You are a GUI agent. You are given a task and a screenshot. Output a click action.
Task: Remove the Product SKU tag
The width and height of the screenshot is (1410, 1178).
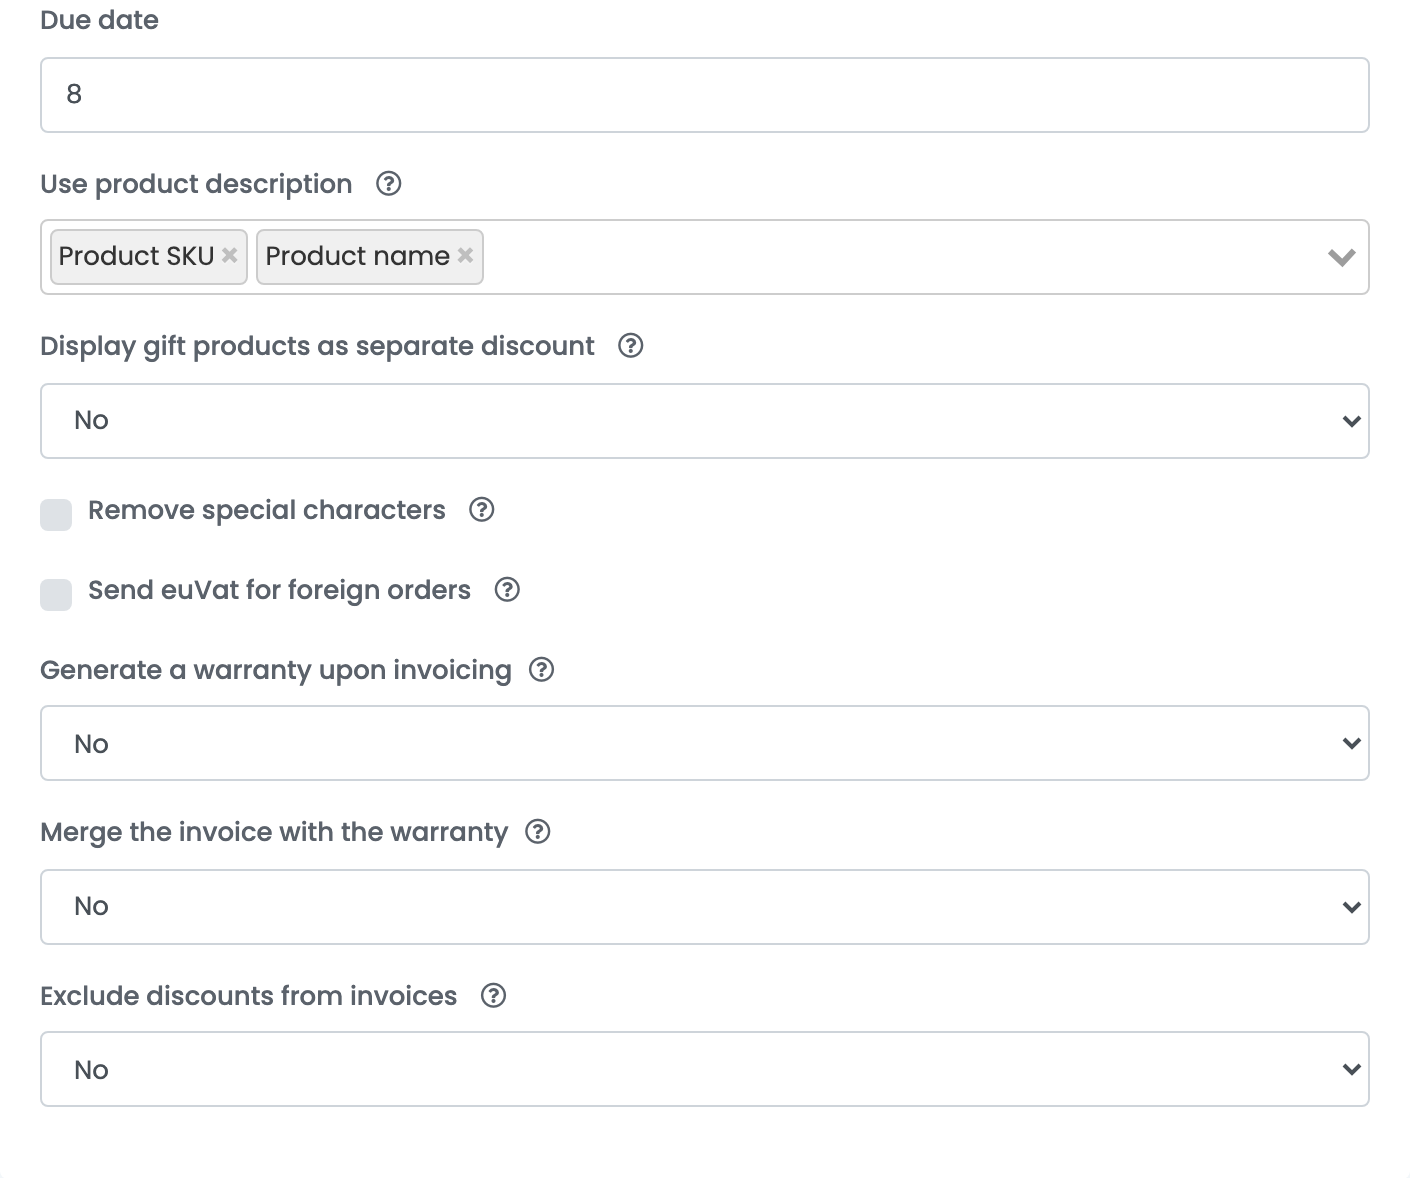pyautogui.click(x=230, y=255)
